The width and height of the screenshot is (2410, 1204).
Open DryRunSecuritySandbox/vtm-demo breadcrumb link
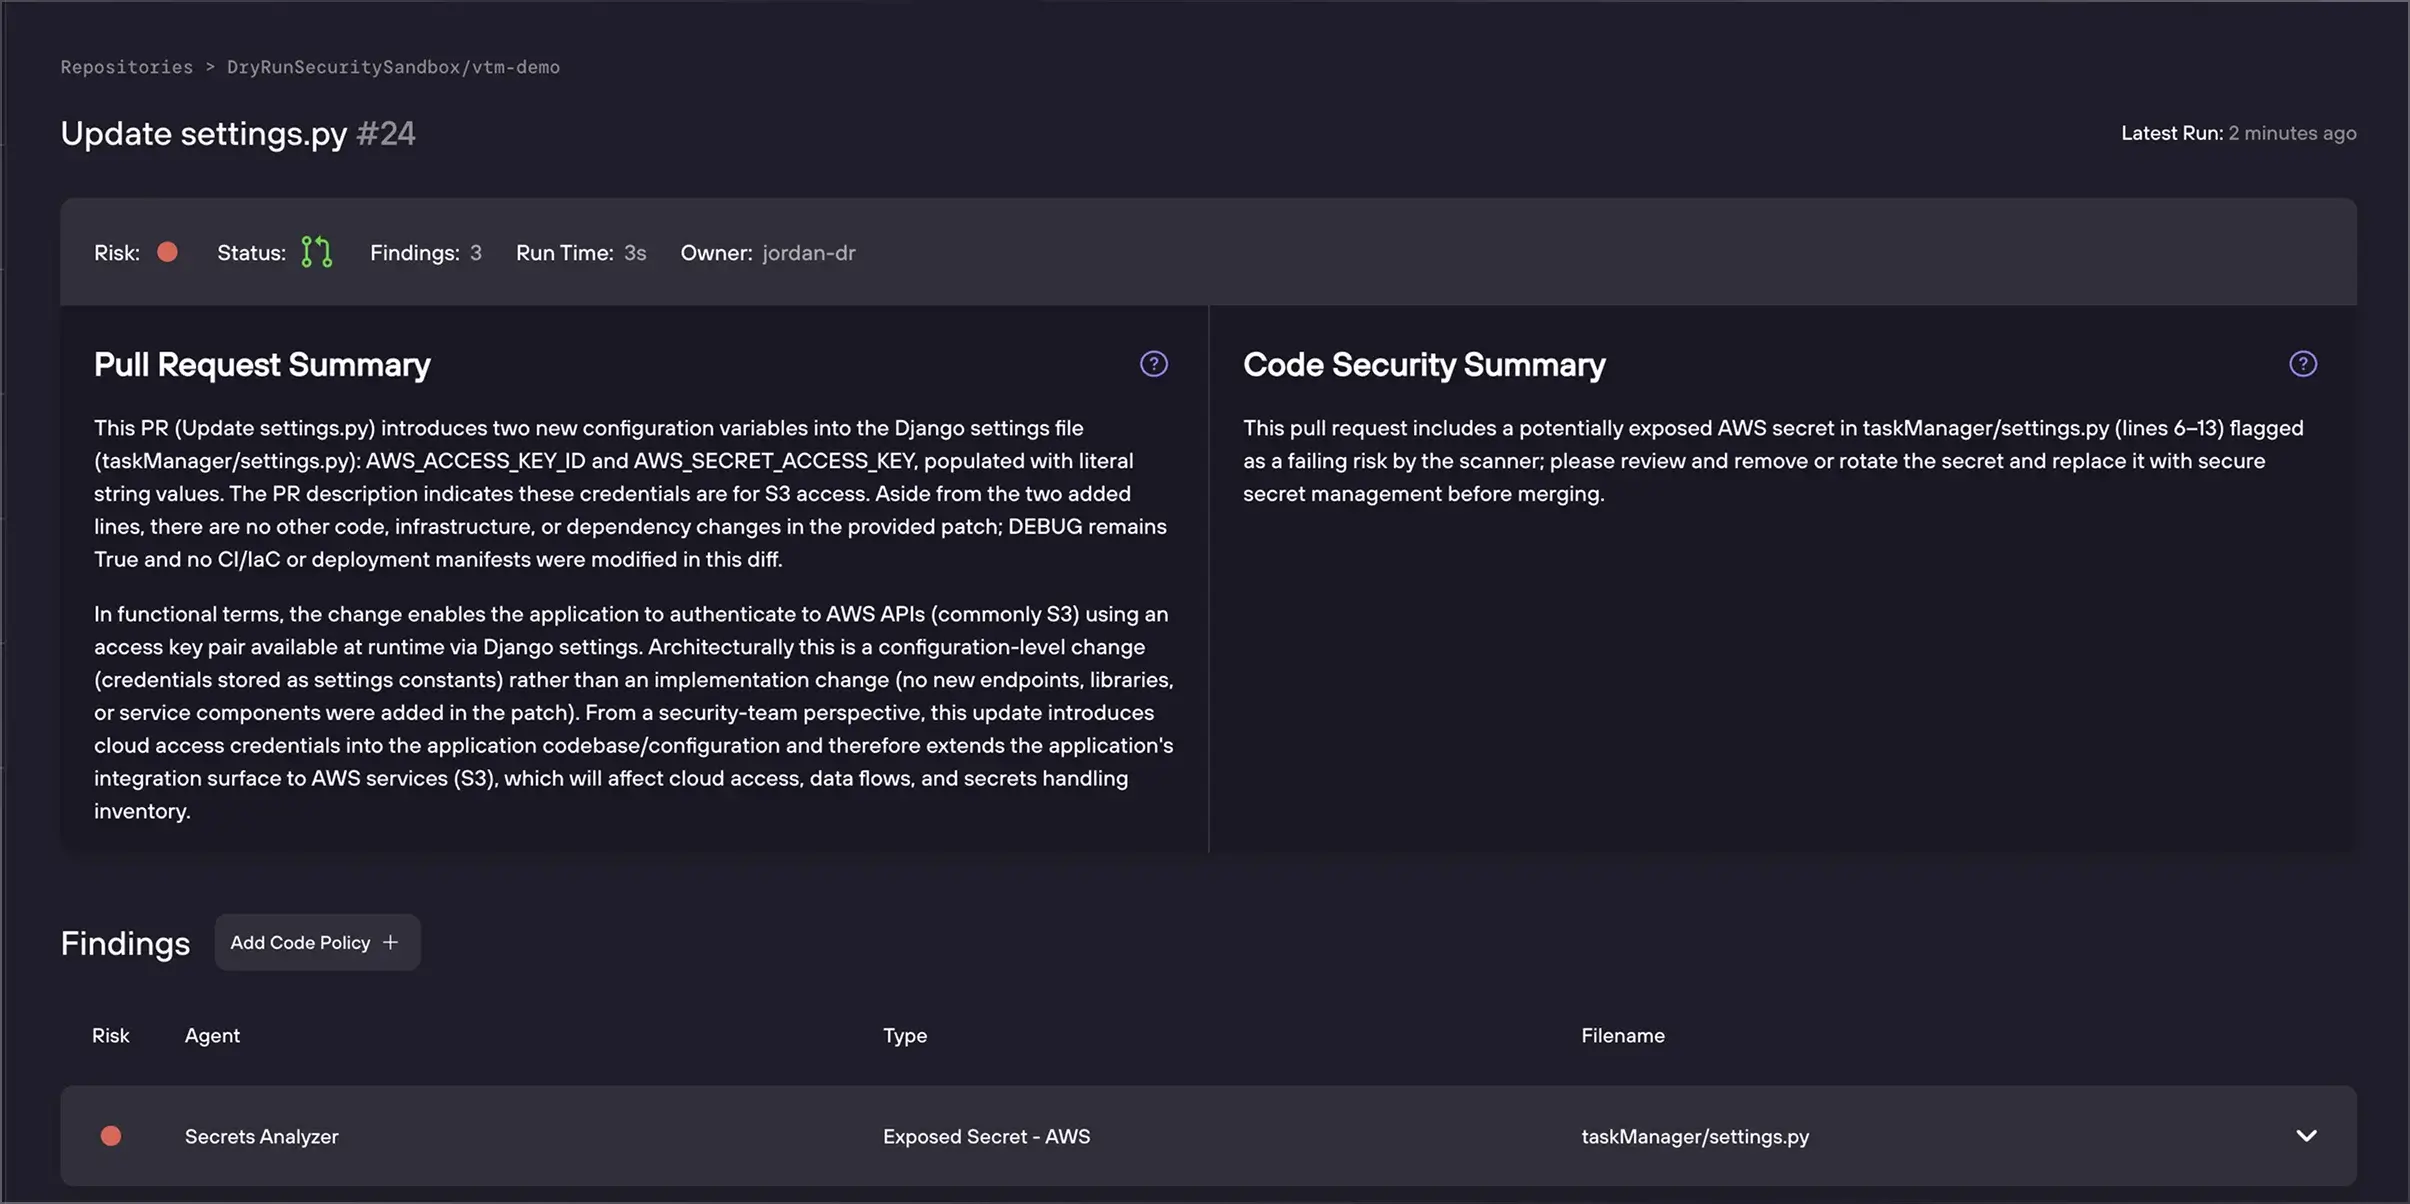[x=393, y=67]
